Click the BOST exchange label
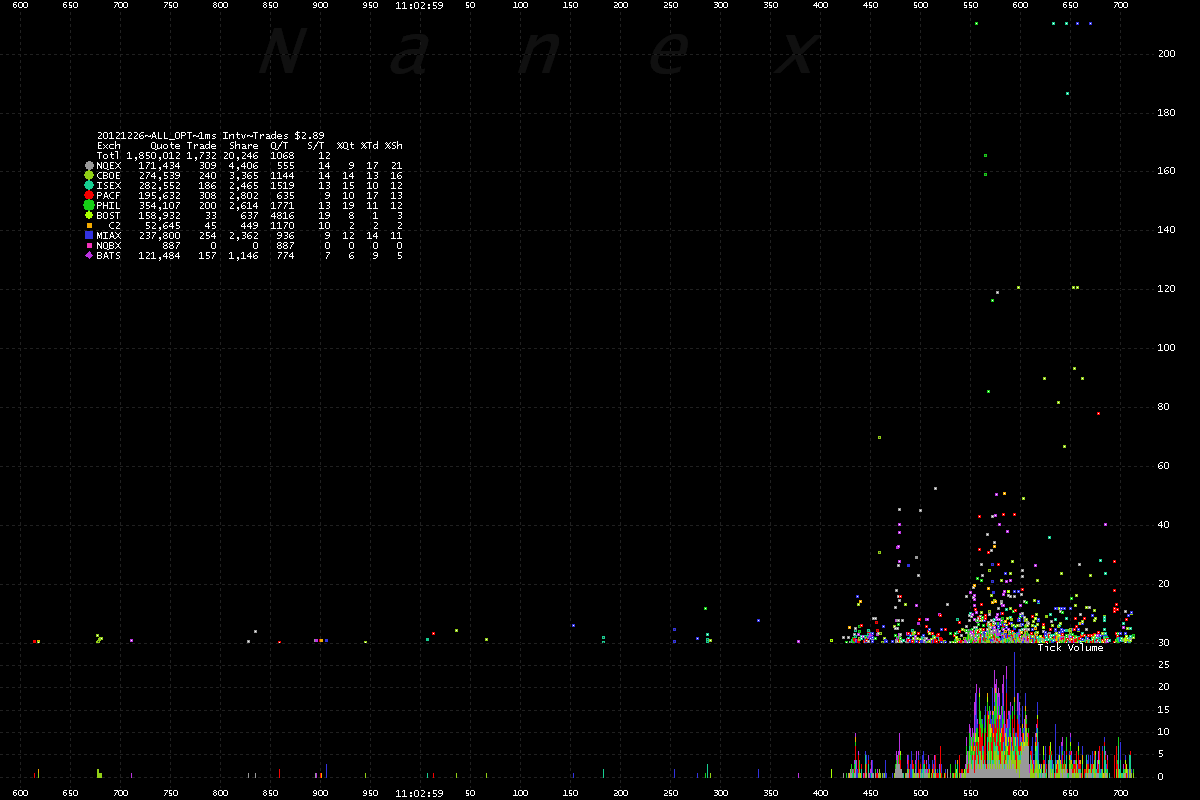This screenshot has width=1200, height=800. 109,215
